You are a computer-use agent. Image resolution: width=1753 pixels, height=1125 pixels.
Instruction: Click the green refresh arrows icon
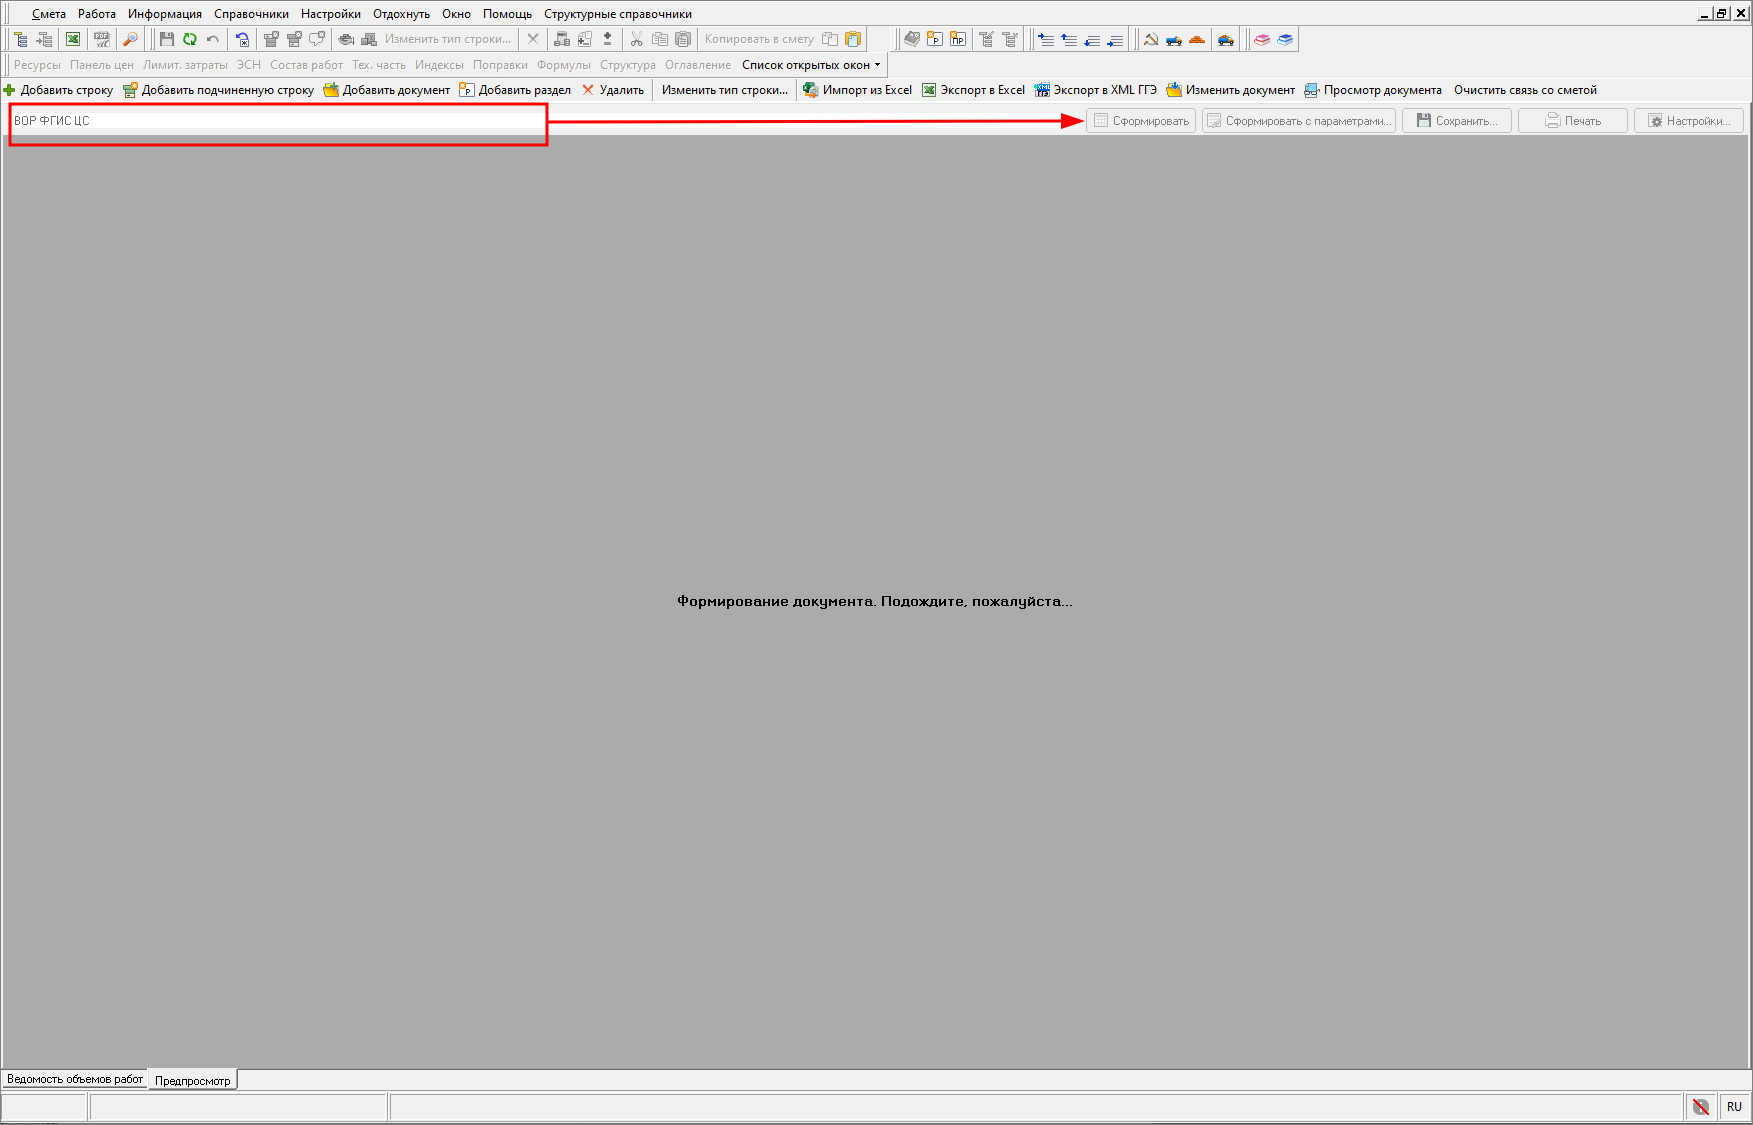190,39
